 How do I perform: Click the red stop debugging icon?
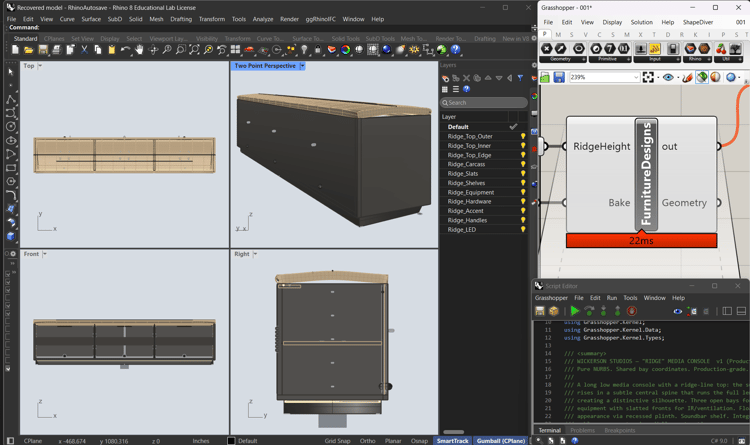[631, 311]
